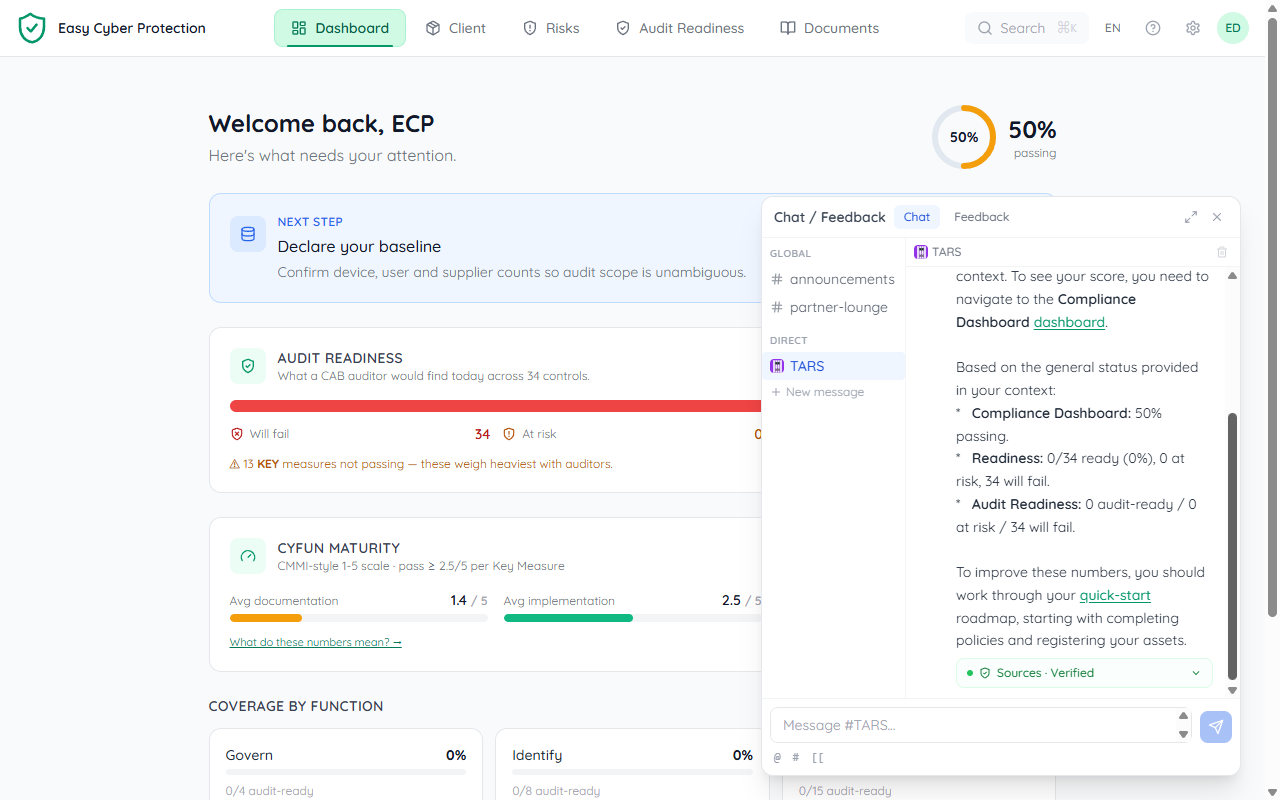Screen dimensions: 1280x800
Task: Insert mention with @ icon
Action: click(x=777, y=758)
